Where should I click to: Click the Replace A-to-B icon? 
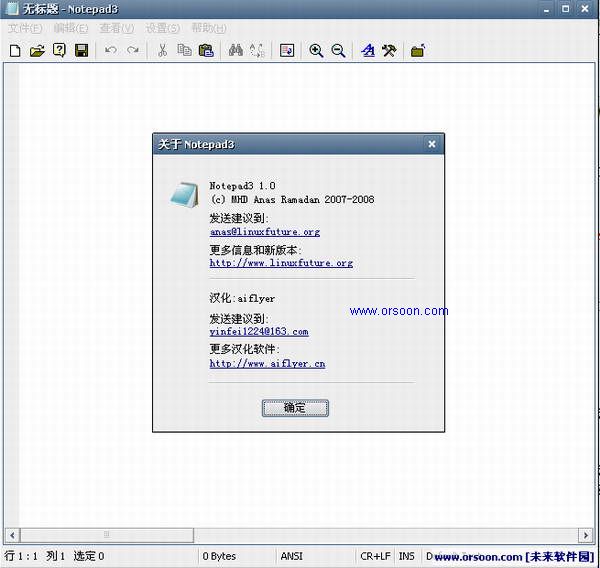(257, 50)
